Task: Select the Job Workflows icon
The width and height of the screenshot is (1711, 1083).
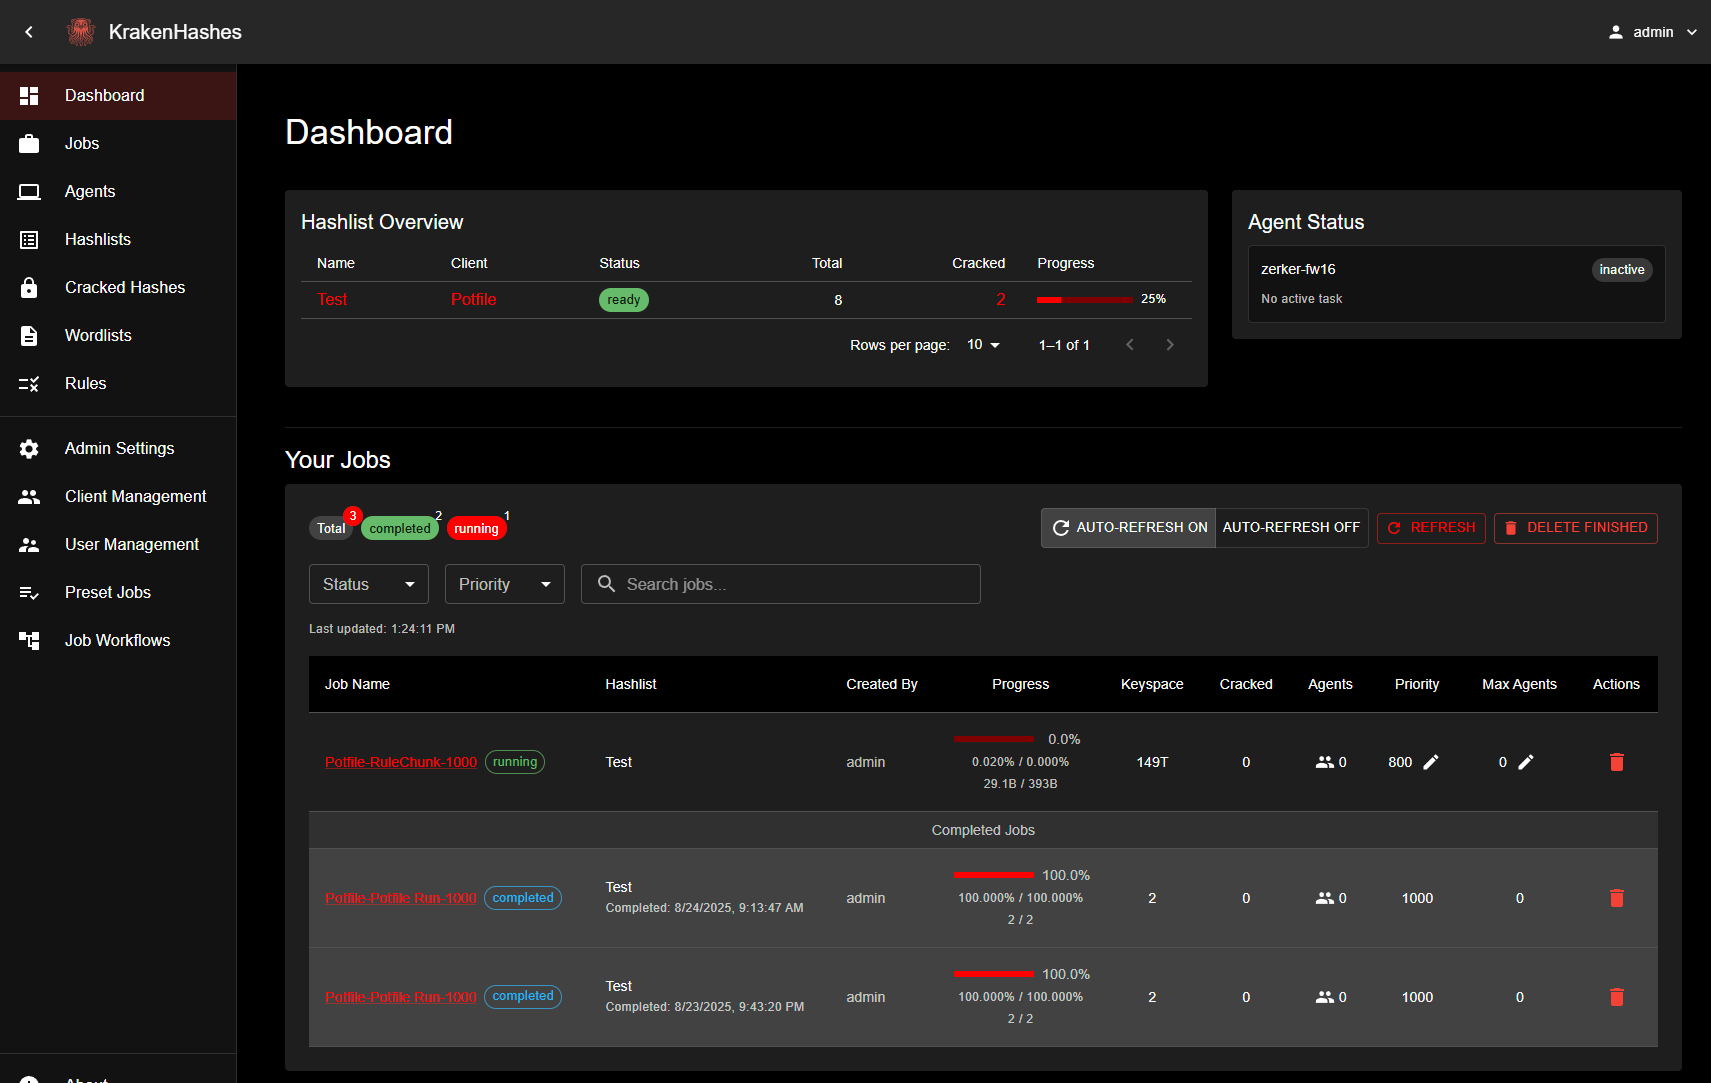Action: pyautogui.click(x=29, y=640)
